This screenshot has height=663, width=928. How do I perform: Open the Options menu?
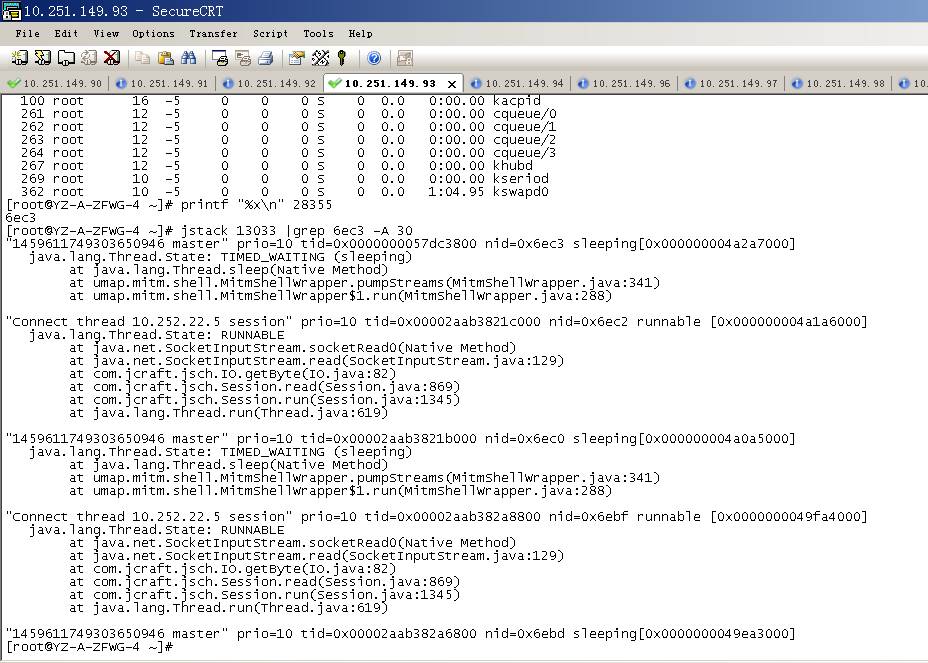coord(153,33)
